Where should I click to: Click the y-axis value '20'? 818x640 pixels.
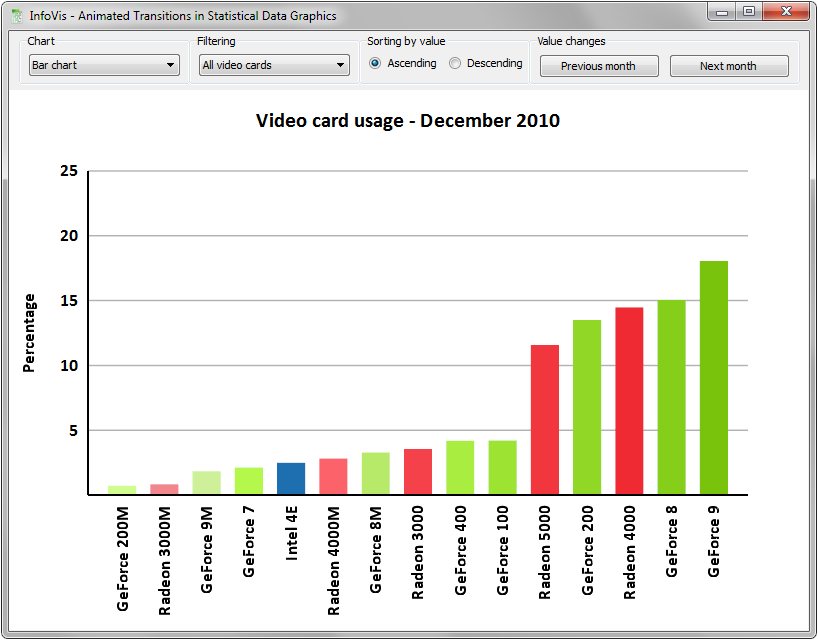click(x=69, y=236)
